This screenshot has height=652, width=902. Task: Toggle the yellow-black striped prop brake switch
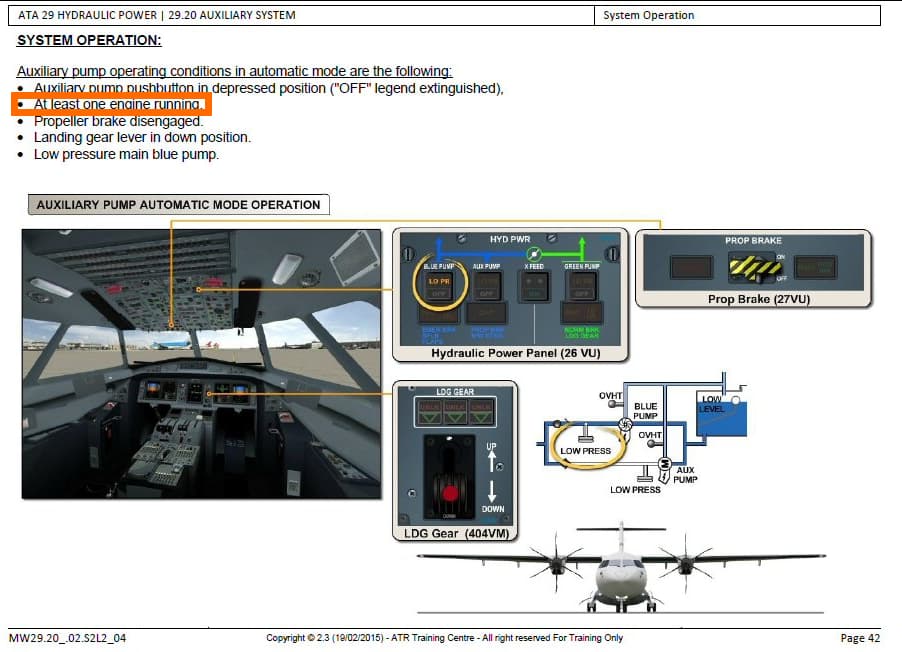pos(755,268)
